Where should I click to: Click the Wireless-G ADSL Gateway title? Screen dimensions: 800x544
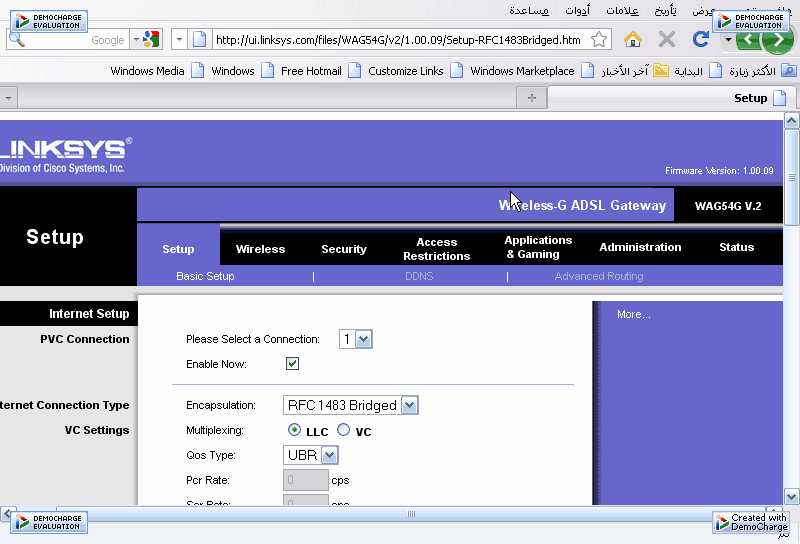(582, 205)
